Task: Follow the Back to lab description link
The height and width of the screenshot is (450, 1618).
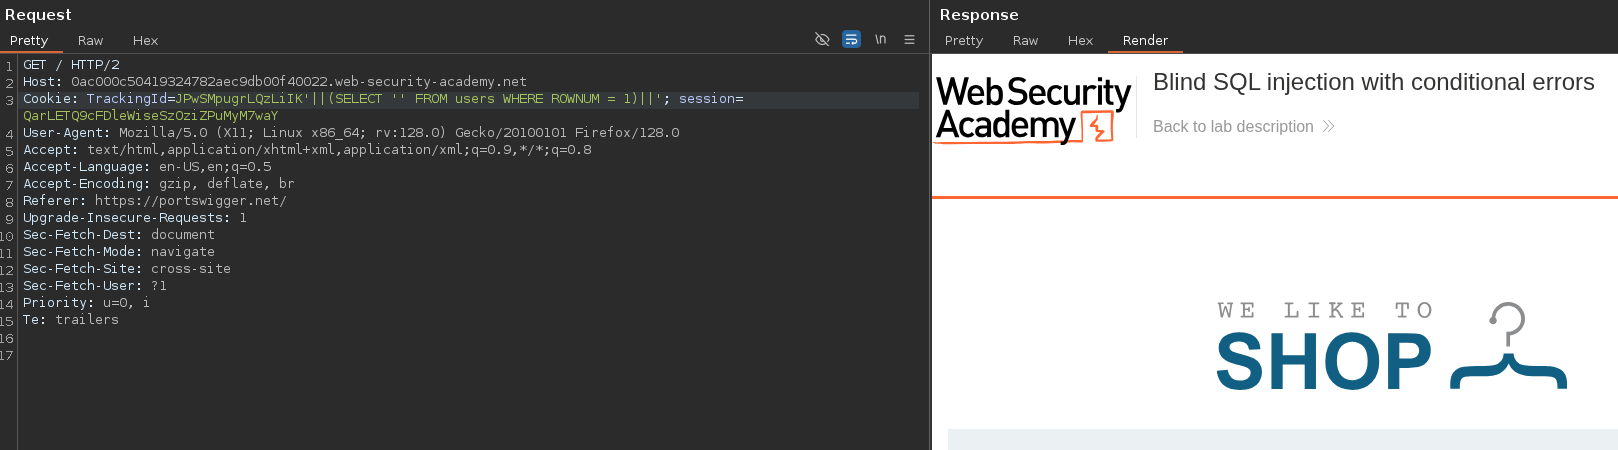Action: pos(1232,127)
